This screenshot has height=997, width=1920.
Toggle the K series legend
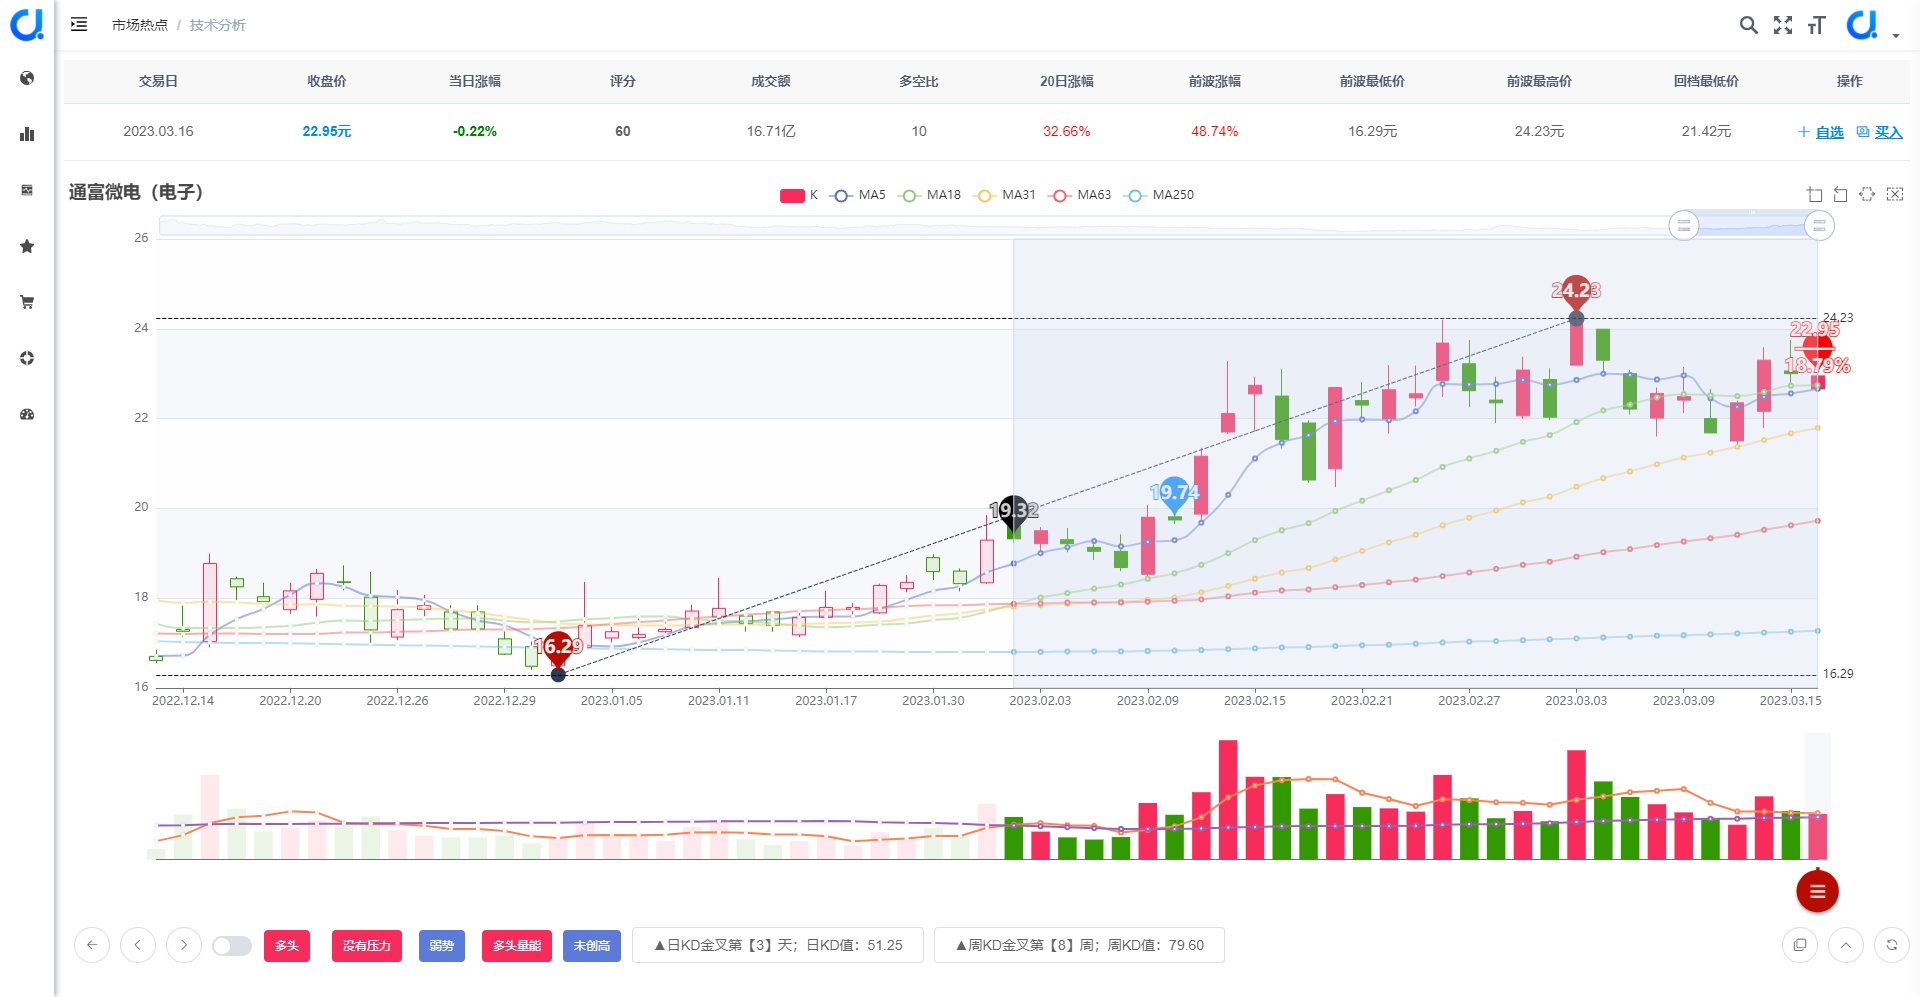(799, 195)
